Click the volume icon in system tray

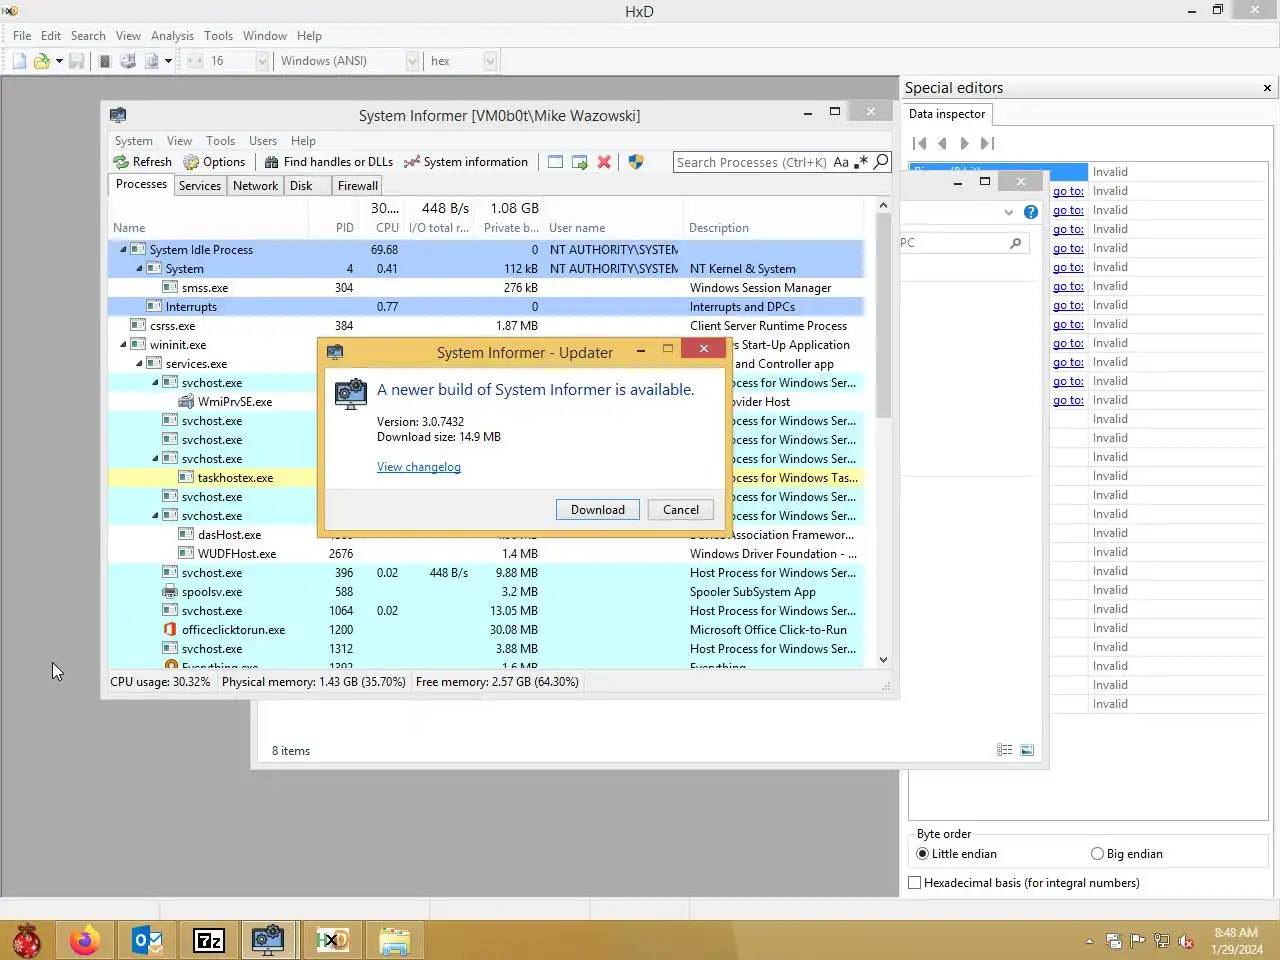[x=1186, y=941]
